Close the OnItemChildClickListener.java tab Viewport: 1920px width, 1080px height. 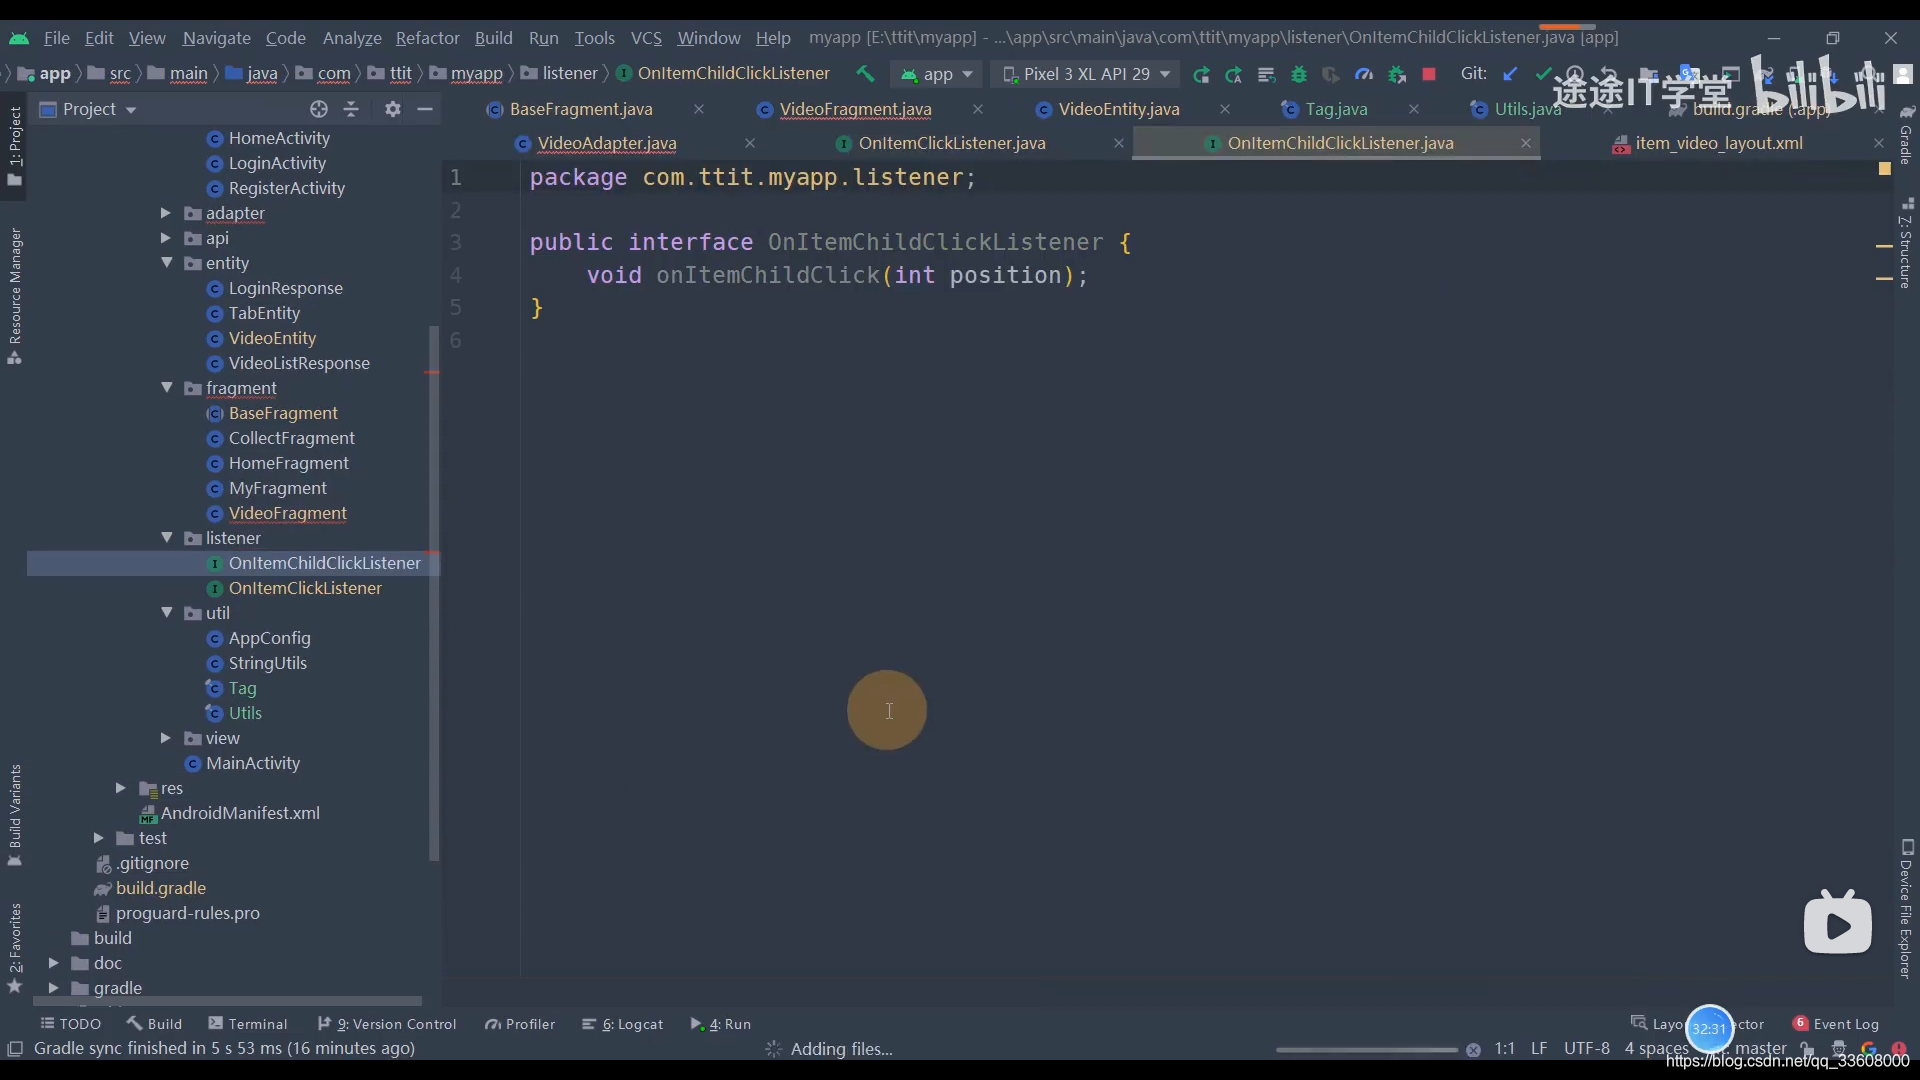coord(1526,143)
